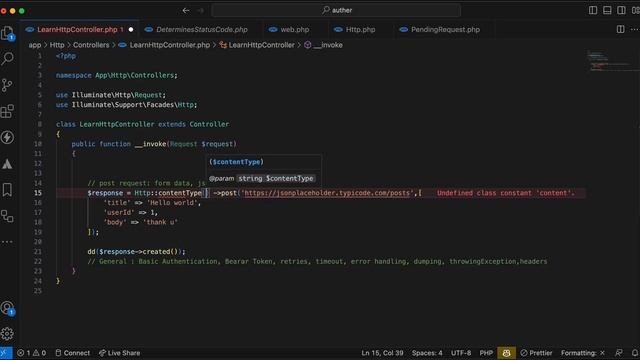Click Ln 15, Col 39 cursor position

coord(382,353)
